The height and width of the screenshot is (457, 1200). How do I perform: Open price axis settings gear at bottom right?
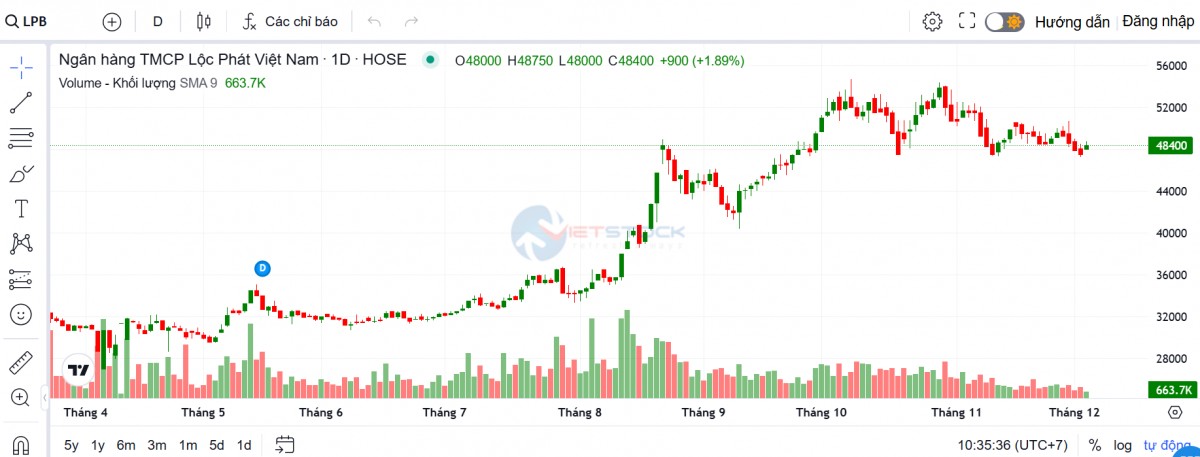tap(1174, 412)
